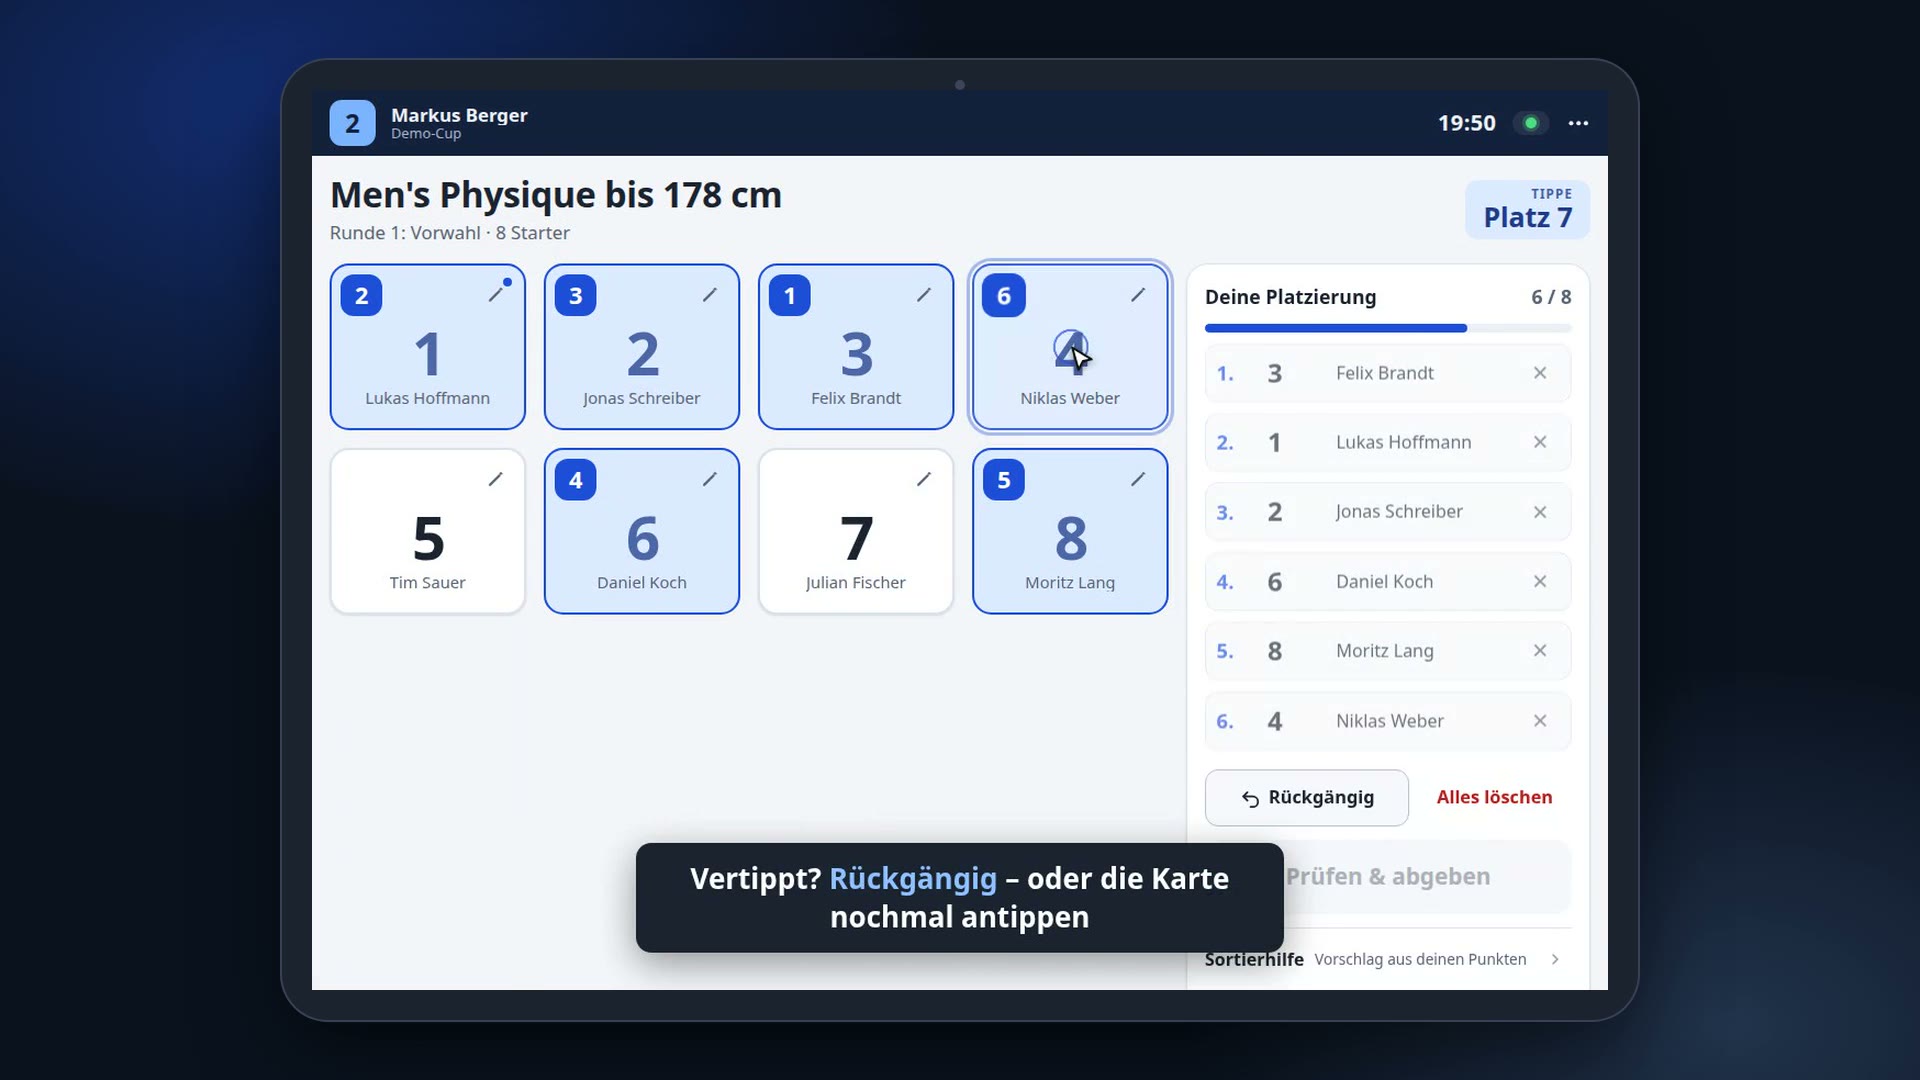Click the judge number 2 badge

[x=352, y=123]
